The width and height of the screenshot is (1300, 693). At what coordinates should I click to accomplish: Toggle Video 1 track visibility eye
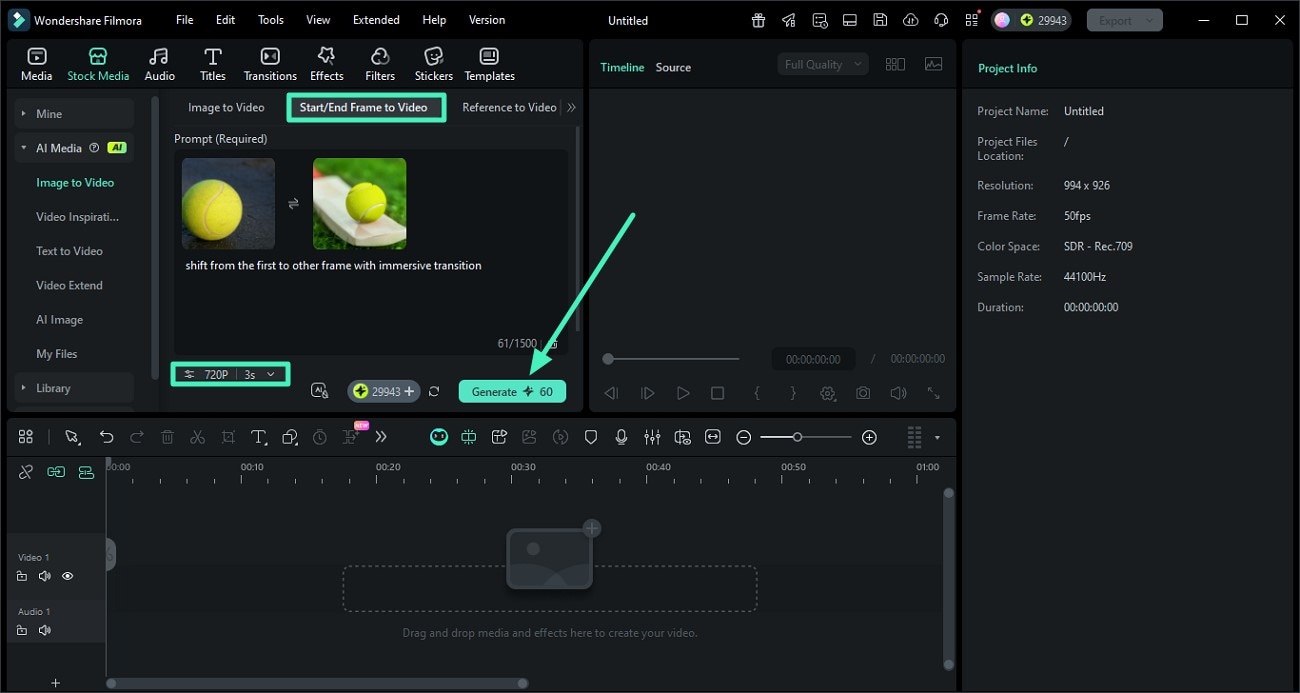(x=68, y=576)
